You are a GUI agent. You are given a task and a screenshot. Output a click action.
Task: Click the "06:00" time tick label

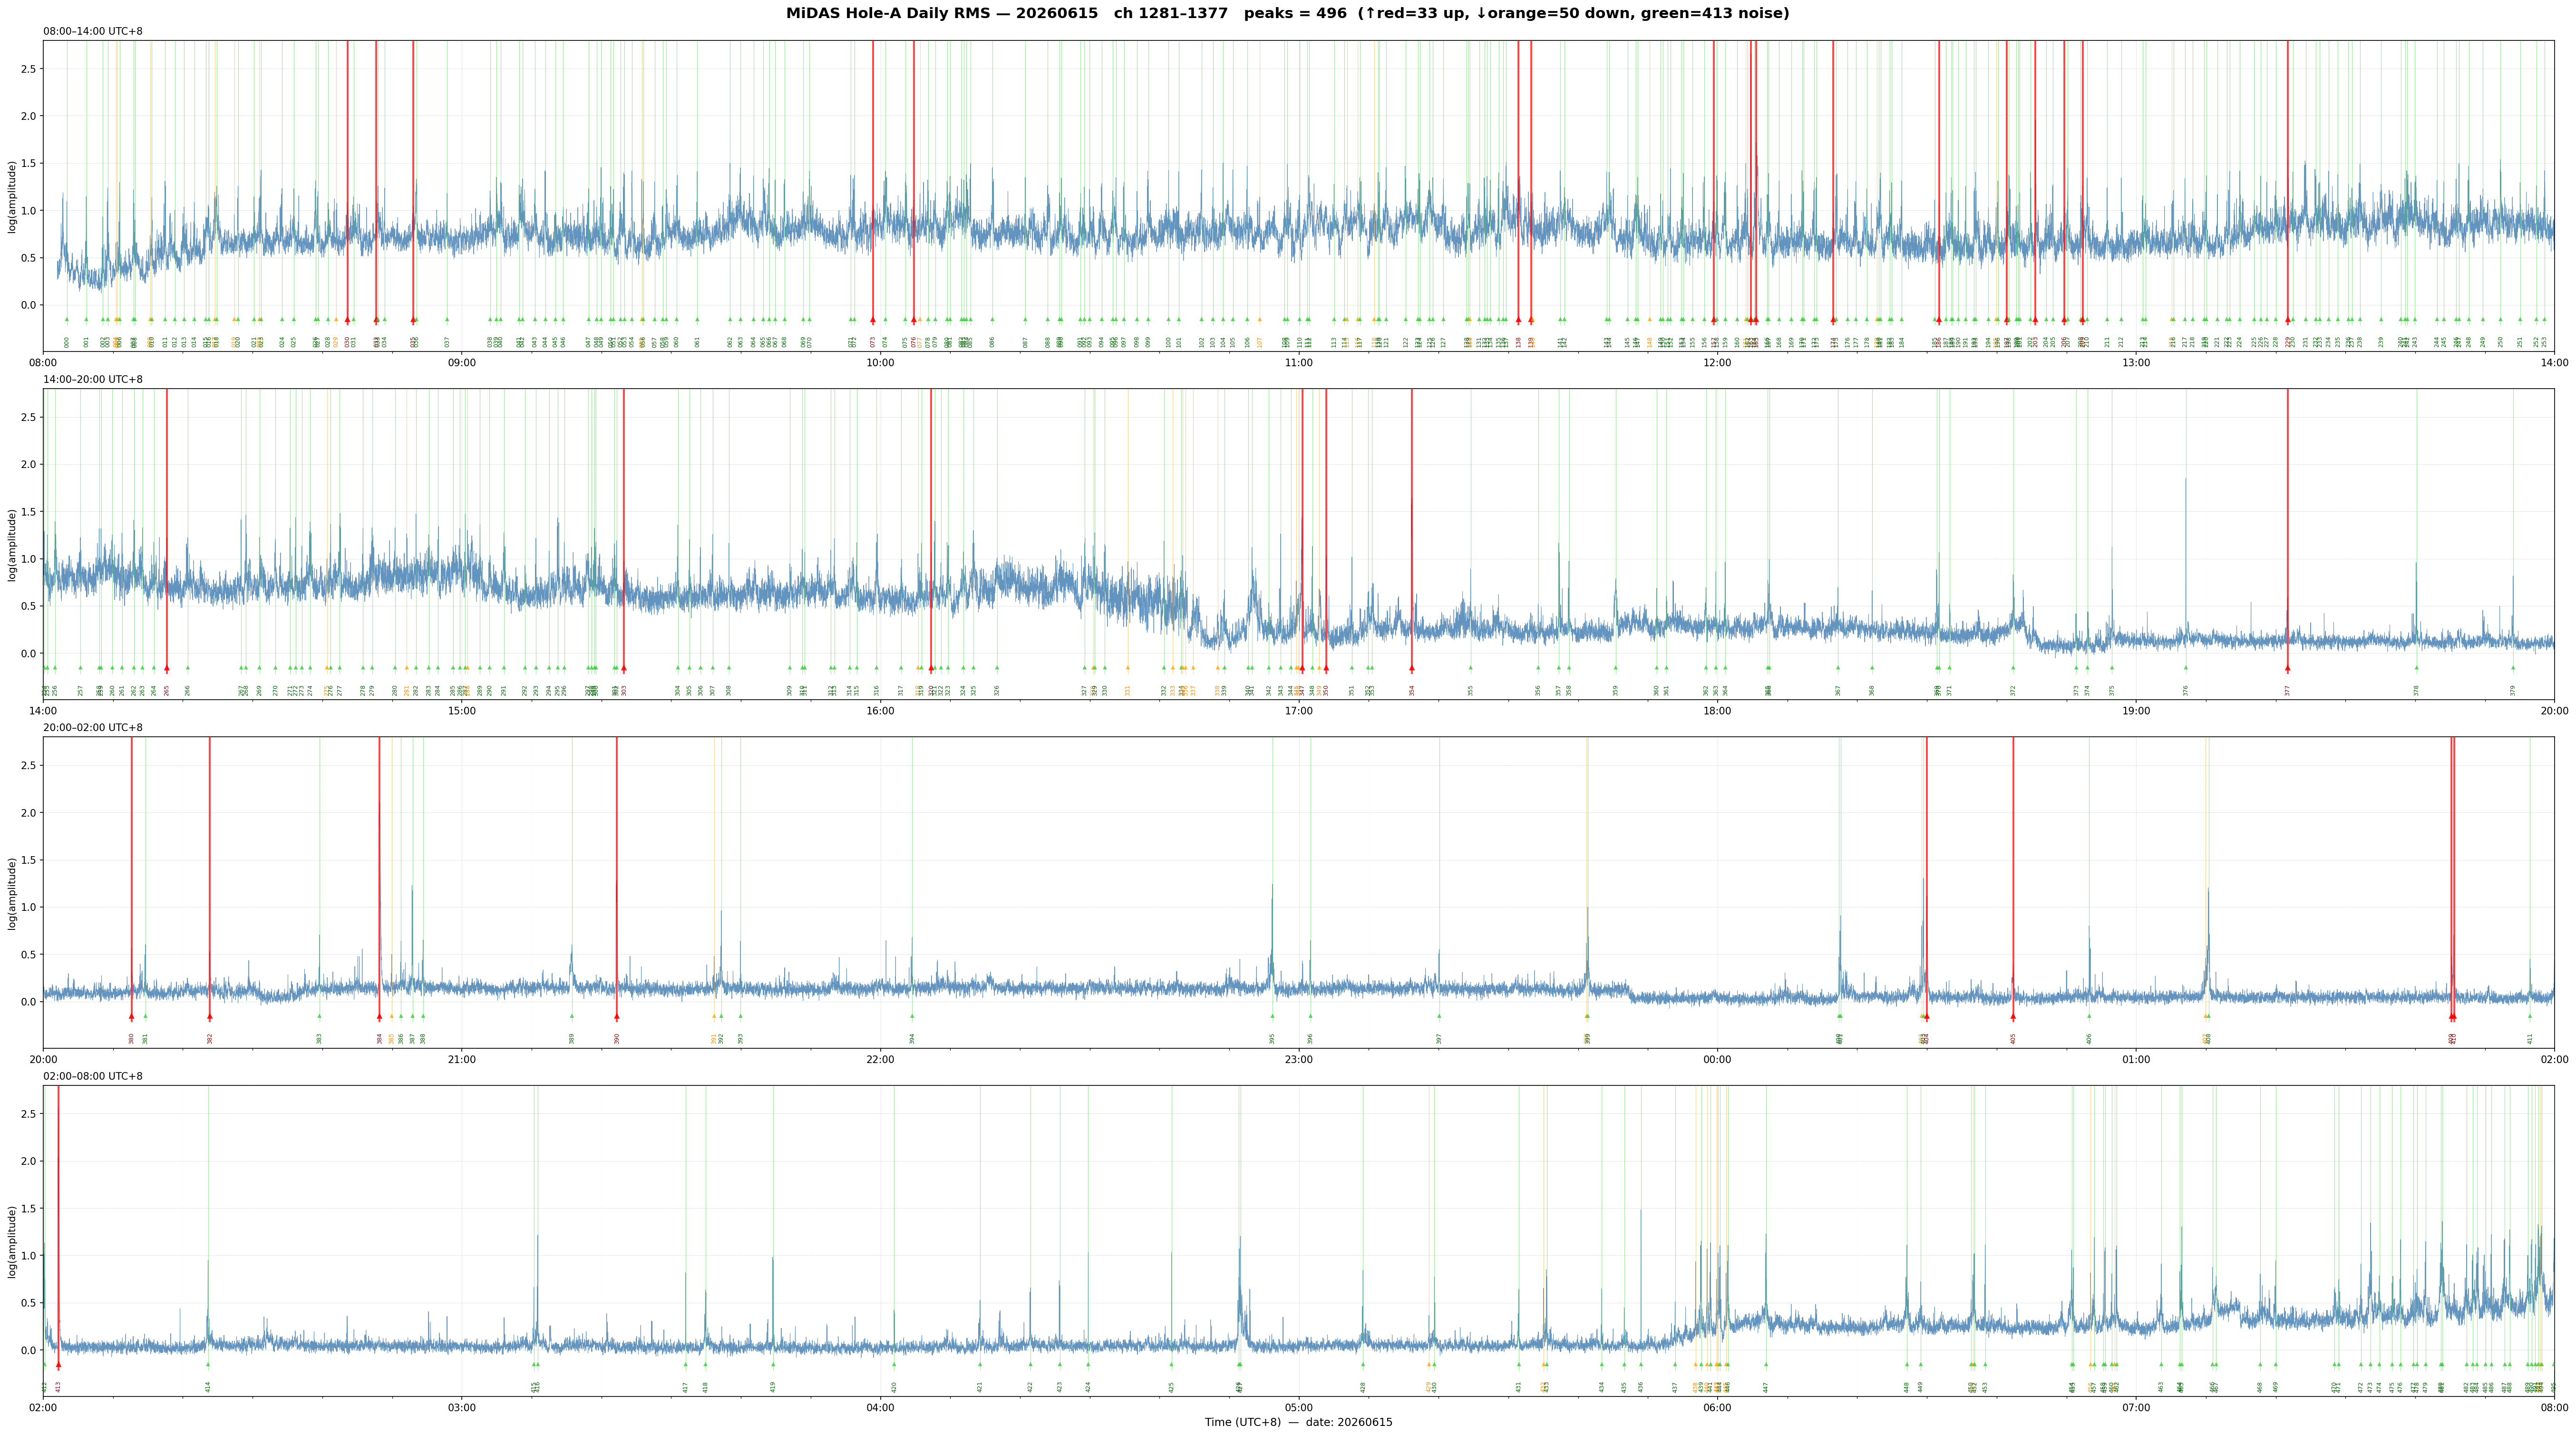[1717, 1407]
